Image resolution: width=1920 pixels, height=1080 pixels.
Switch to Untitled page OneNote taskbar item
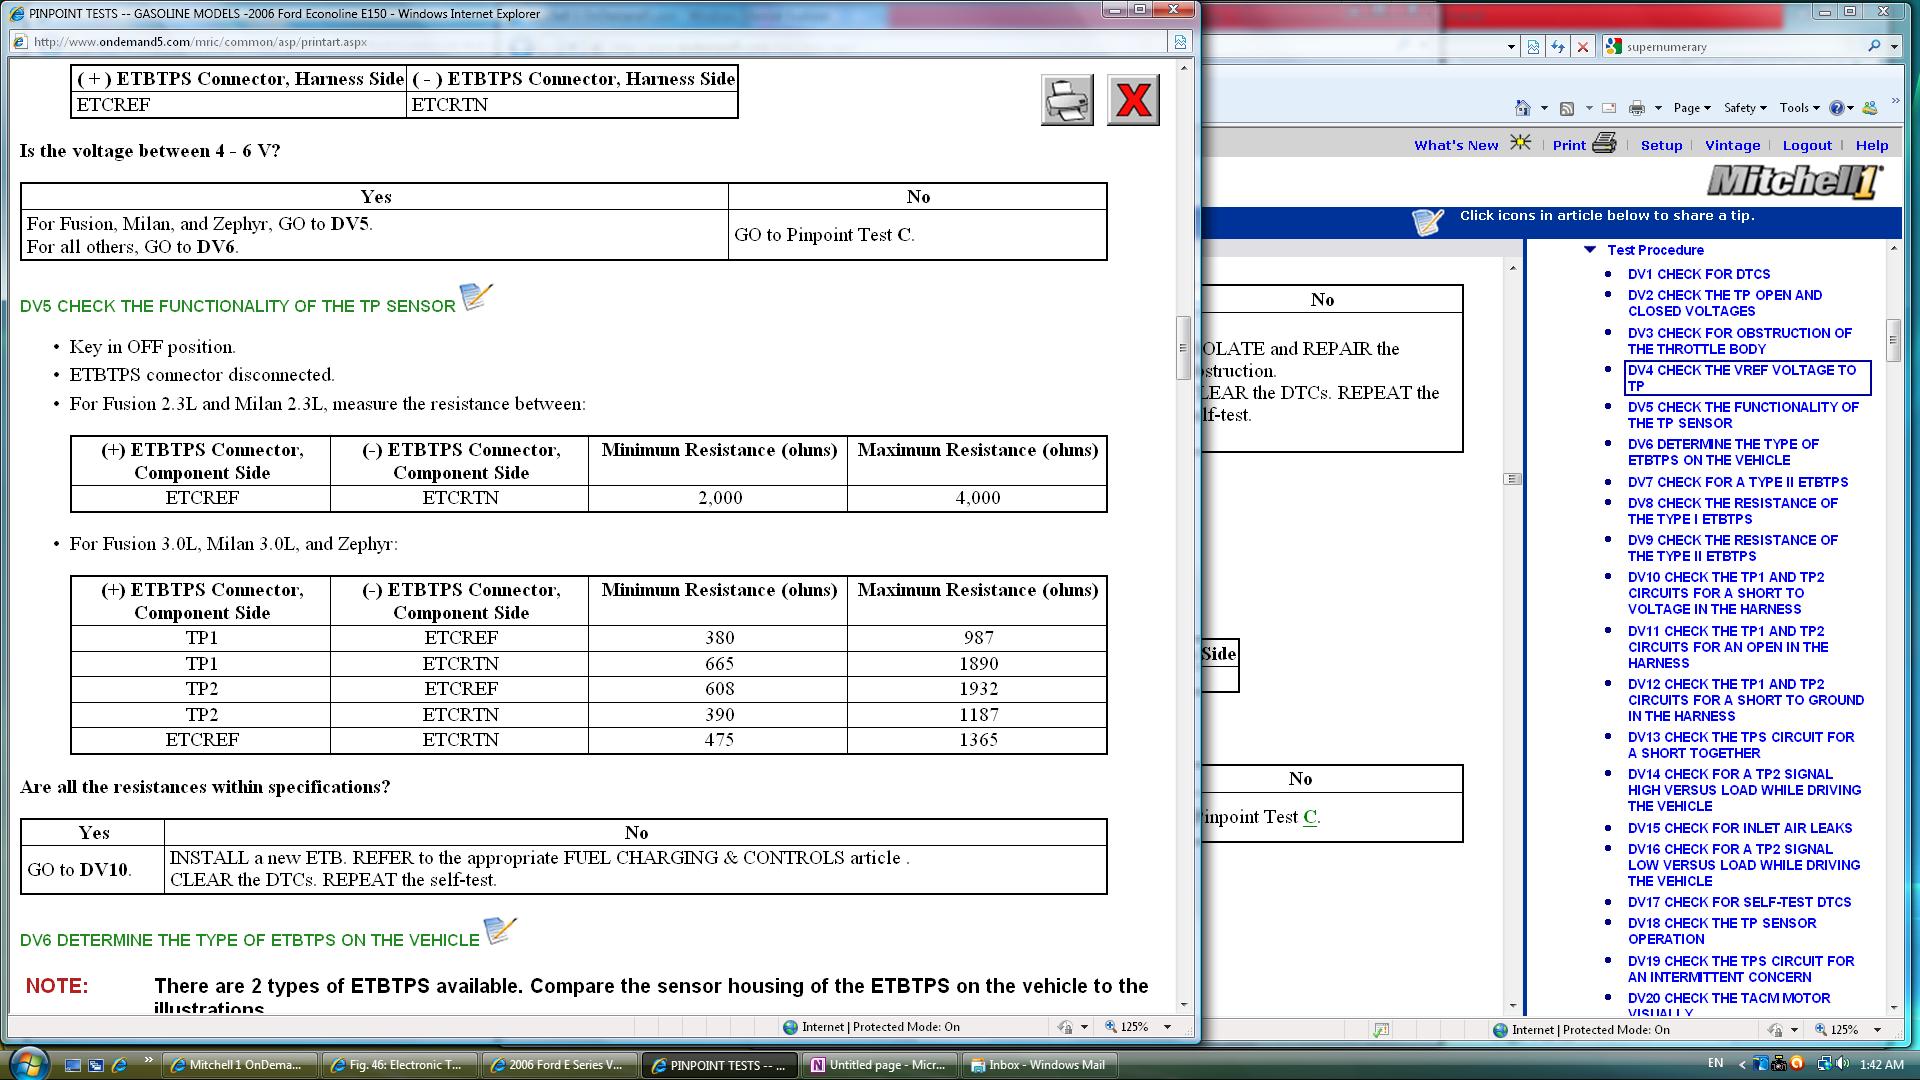click(x=878, y=1065)
